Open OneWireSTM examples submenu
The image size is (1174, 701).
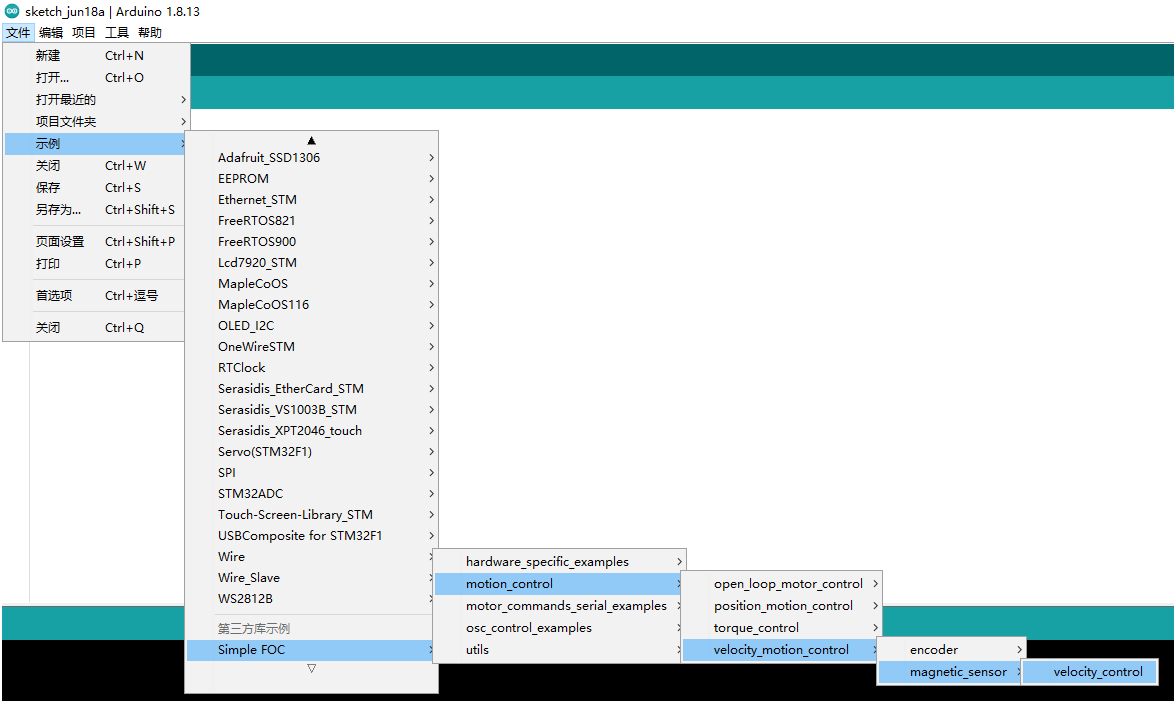point(311,346)
